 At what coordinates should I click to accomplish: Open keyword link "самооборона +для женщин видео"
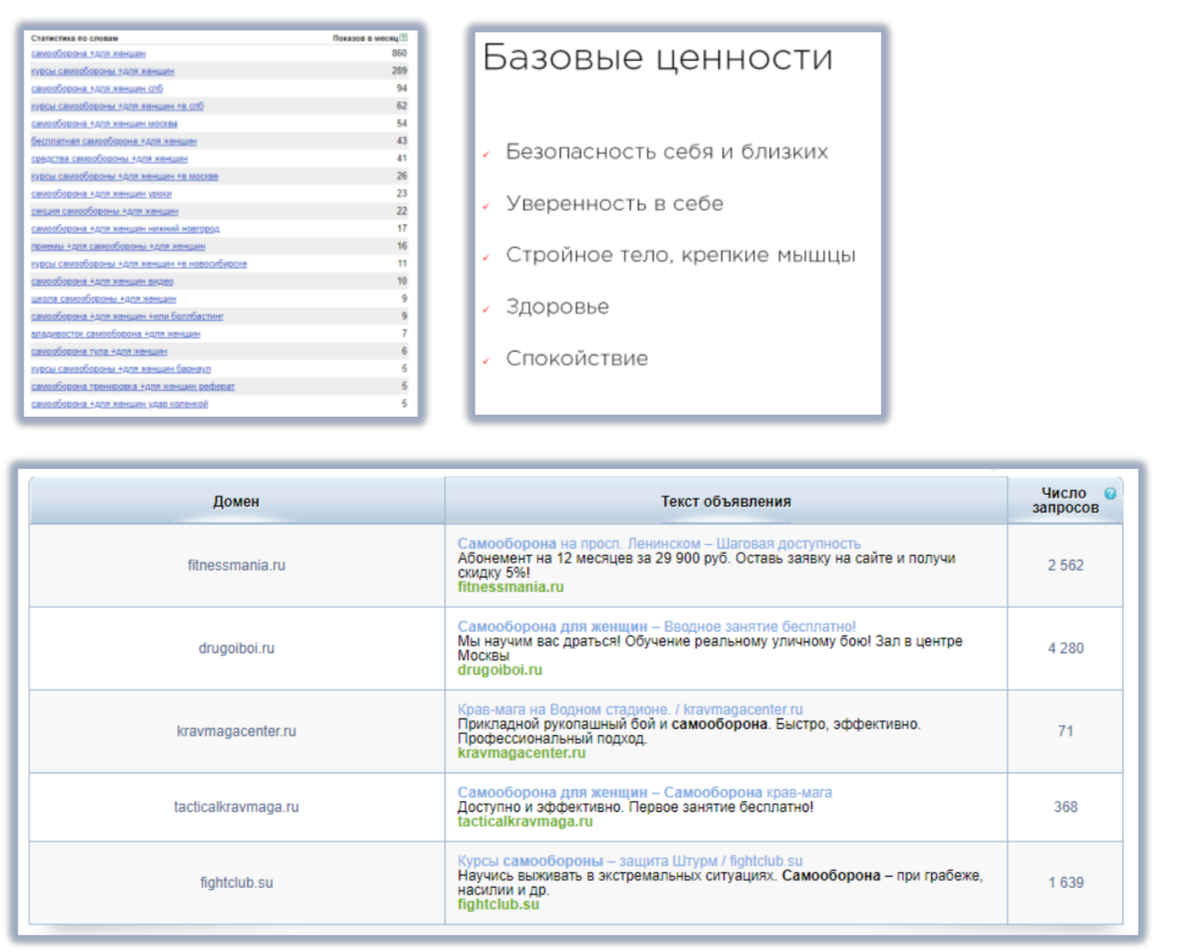click(x=102, y=282)
